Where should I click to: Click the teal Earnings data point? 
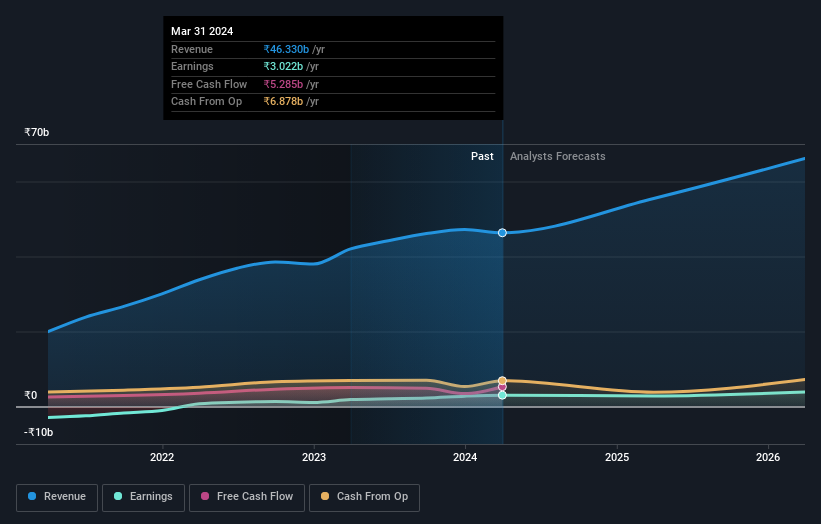coord(502,395)
